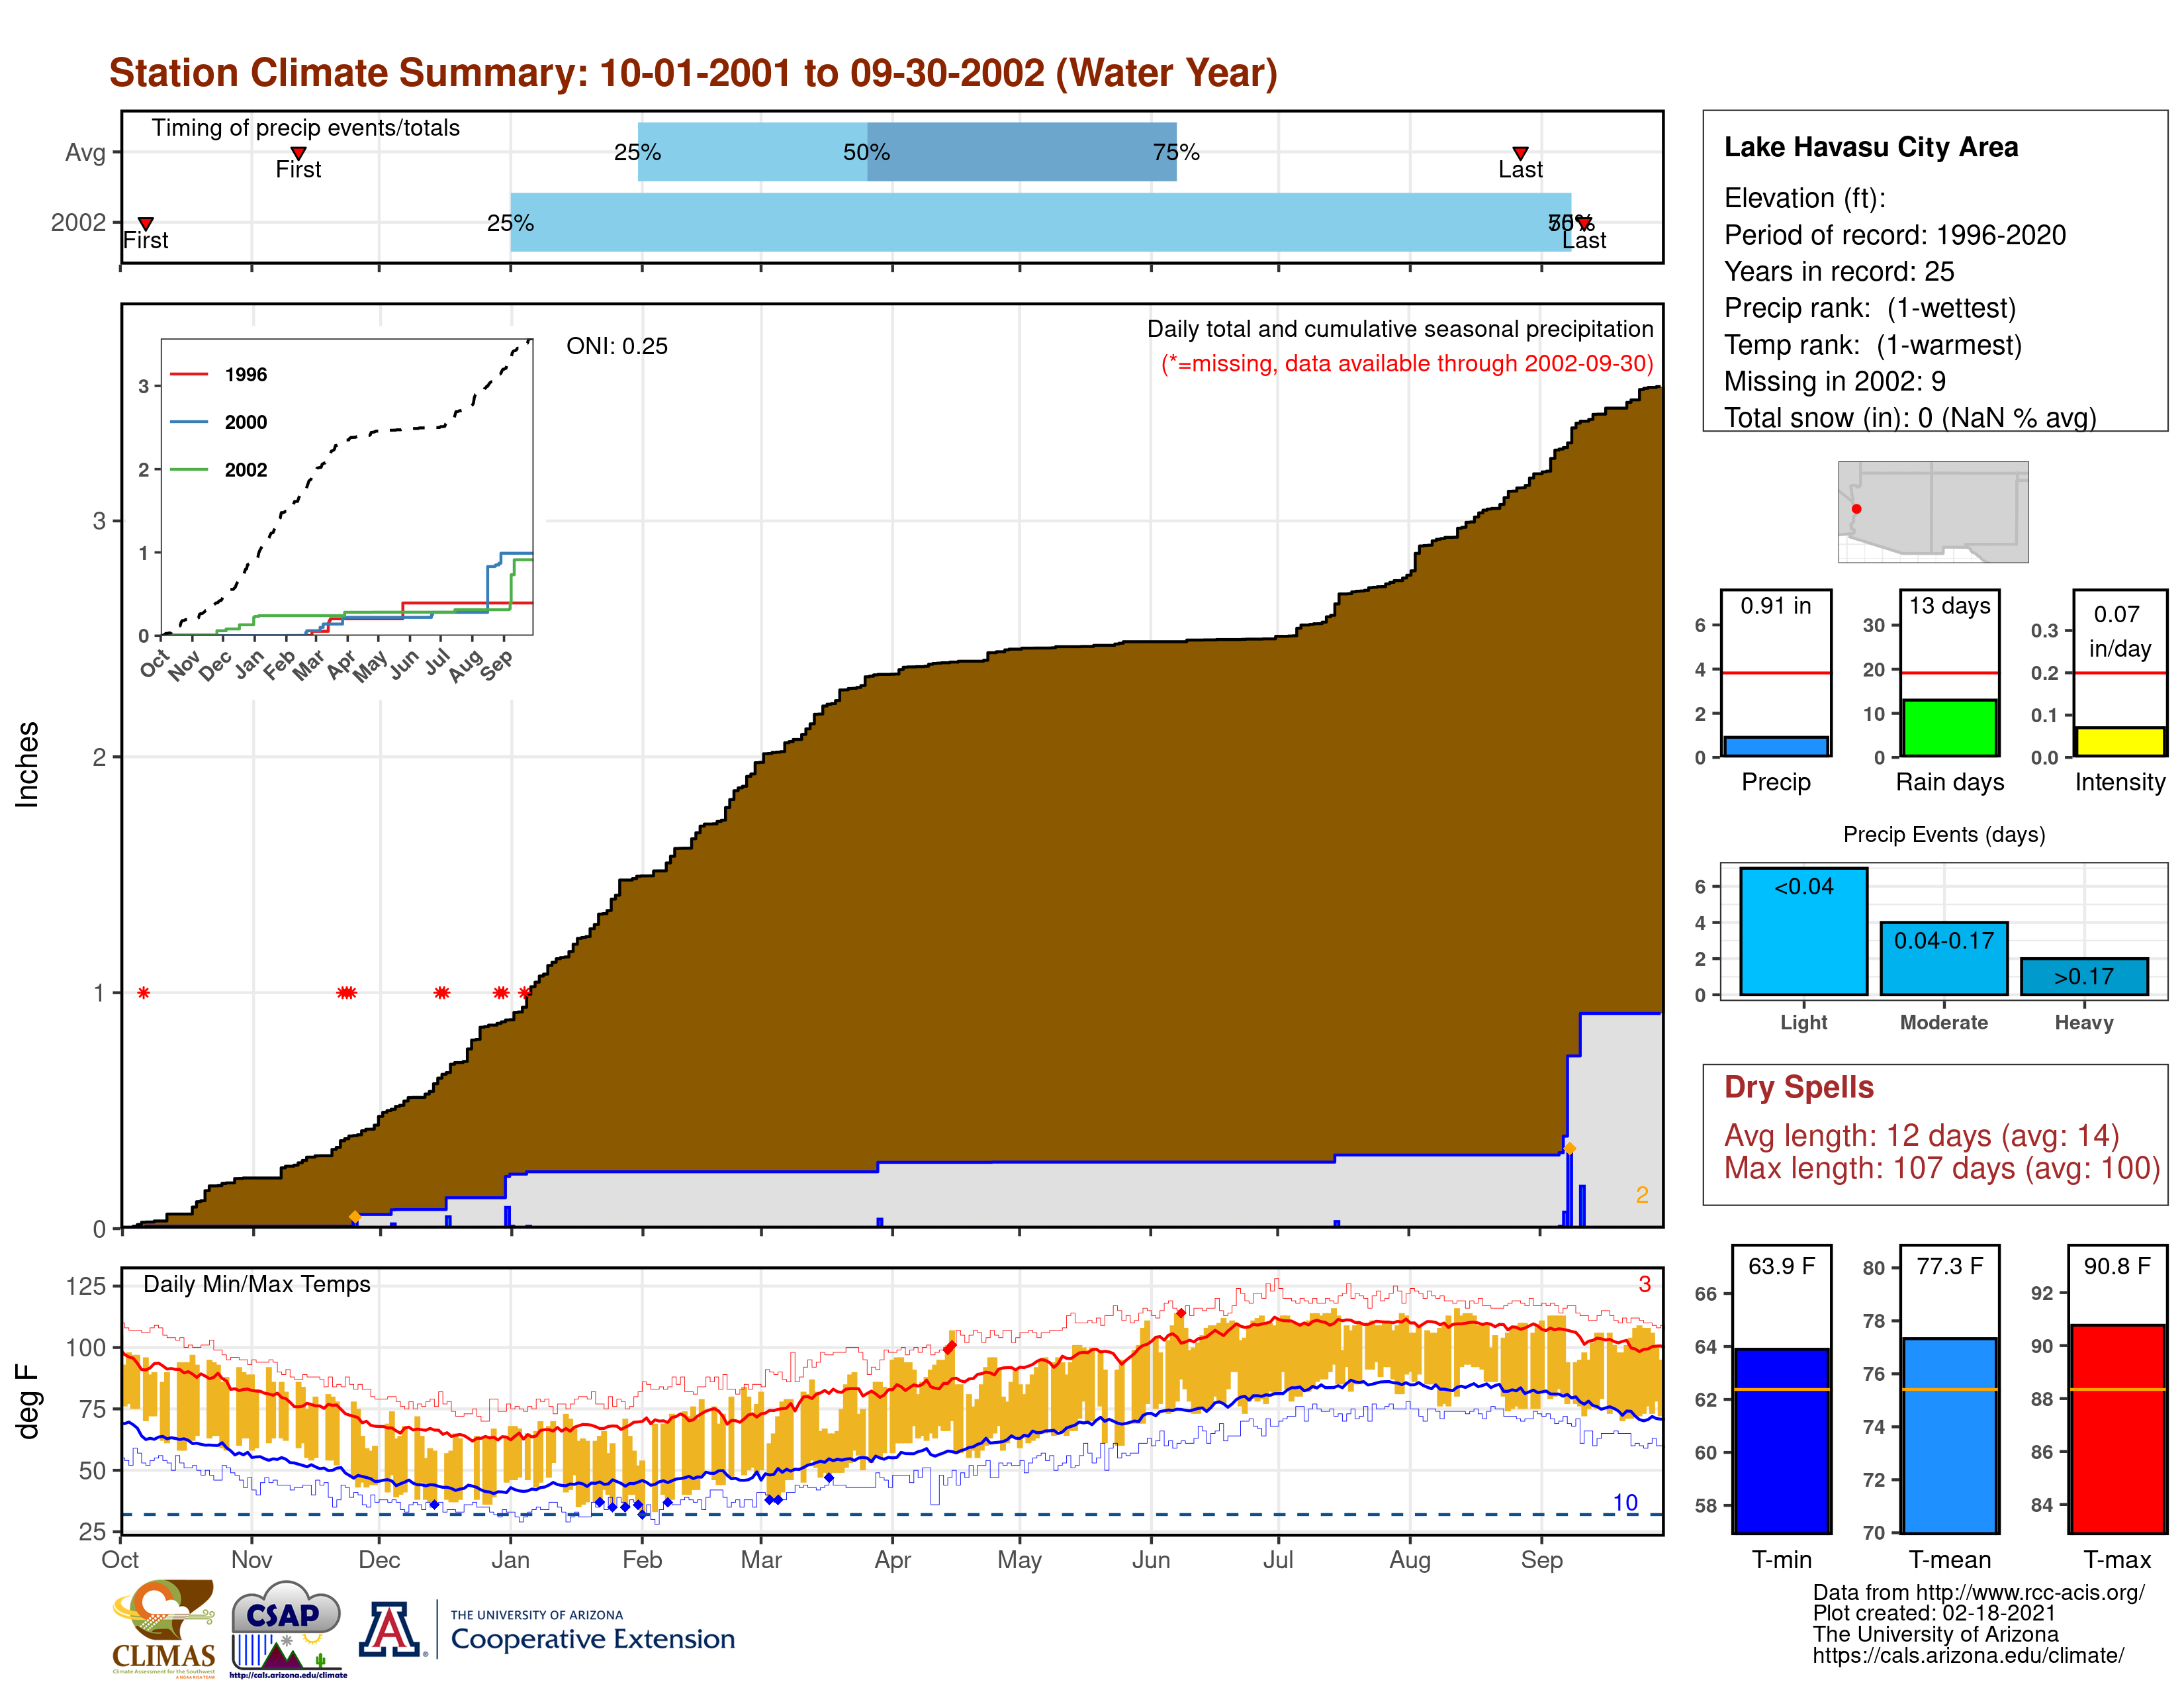Viewport: 2184px width, 1688px height.
Task: Click the 'Dry Spells' heading
Action: [1798, 1087]
